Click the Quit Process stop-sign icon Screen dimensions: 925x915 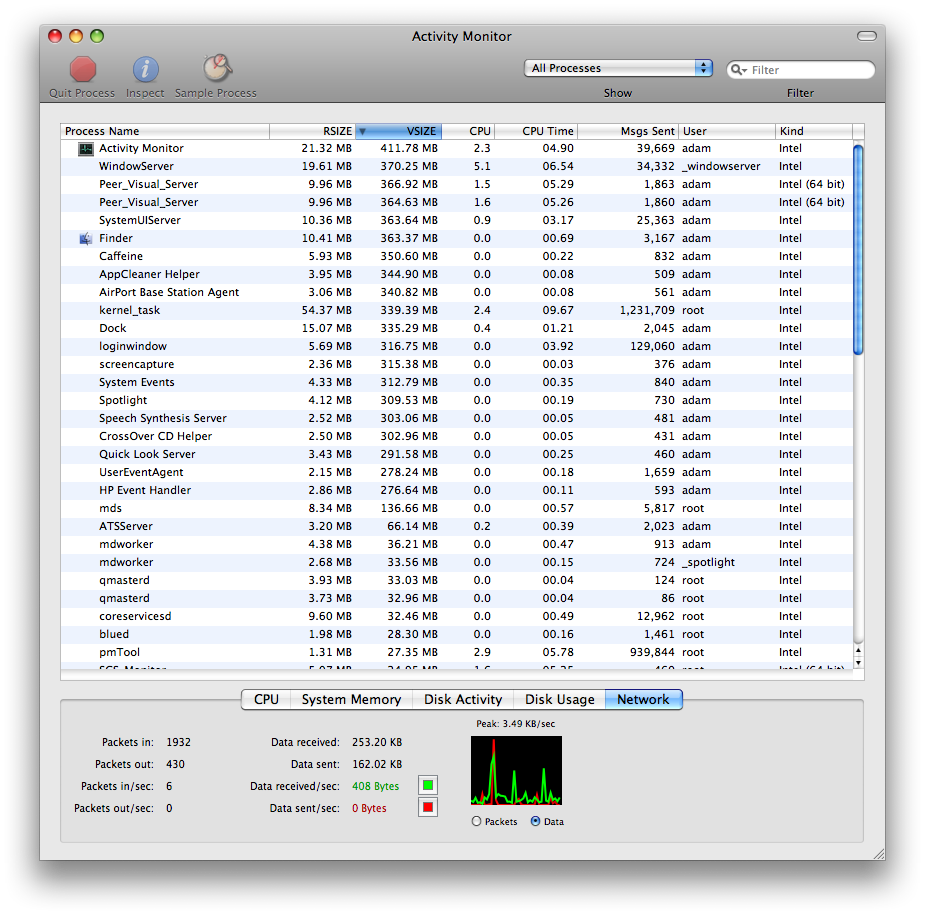(83, 70)
